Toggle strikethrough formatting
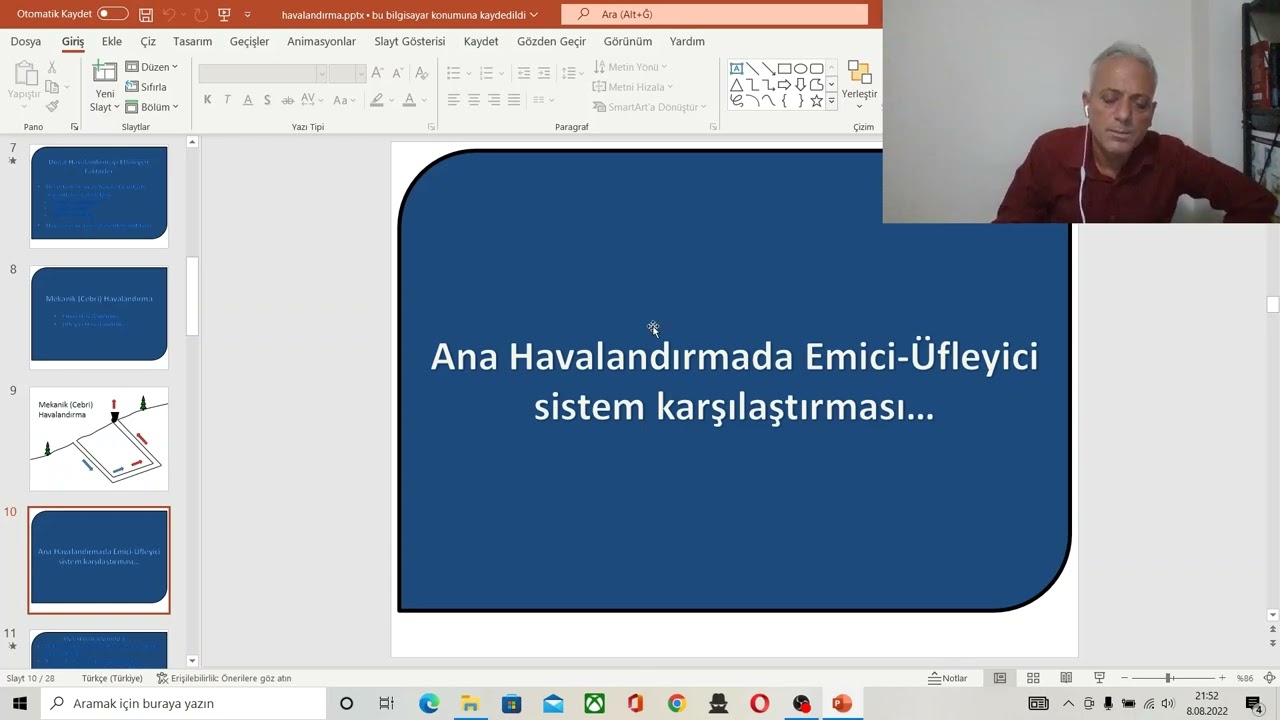 coord(288,100)
